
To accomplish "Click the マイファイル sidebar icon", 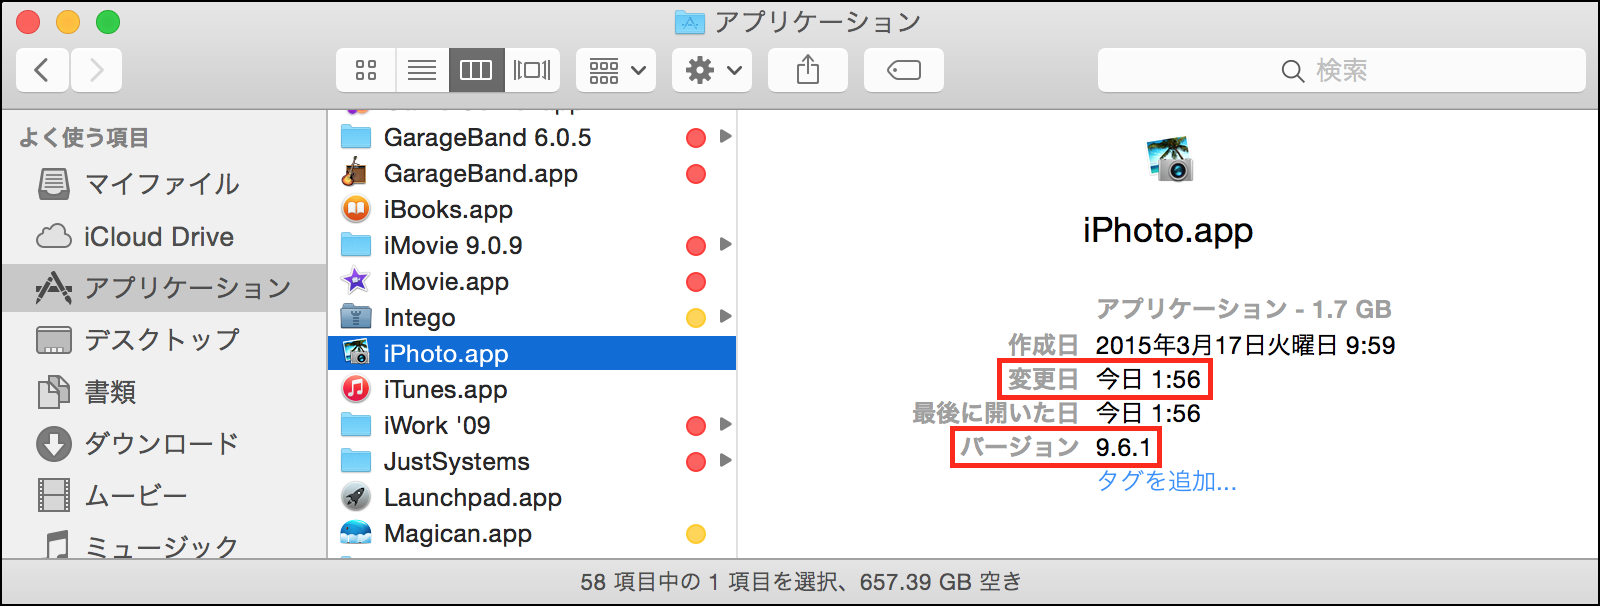I will 54,184.
